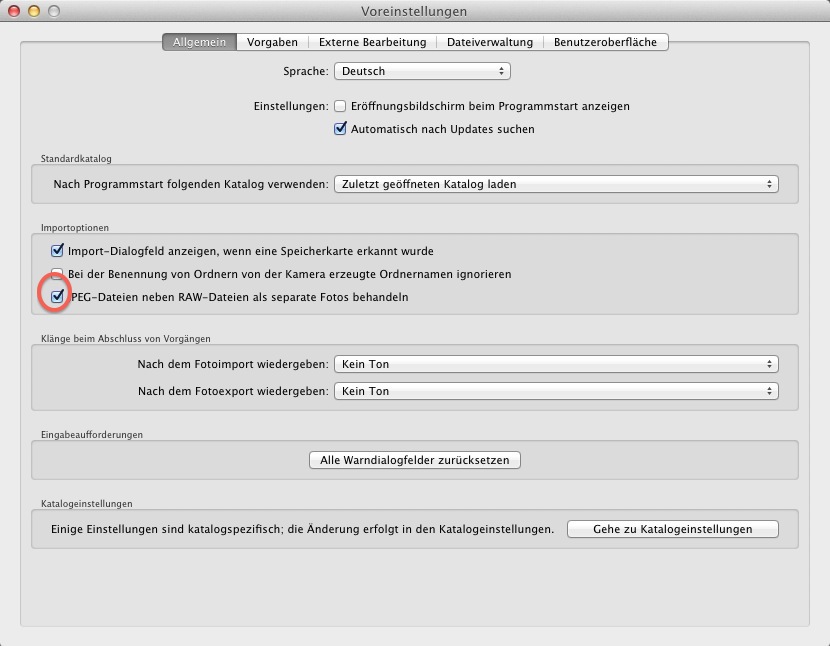
Task: Click 'Alle Warndialogfelder zurücksetzen' button
Action: pos(415,460)
